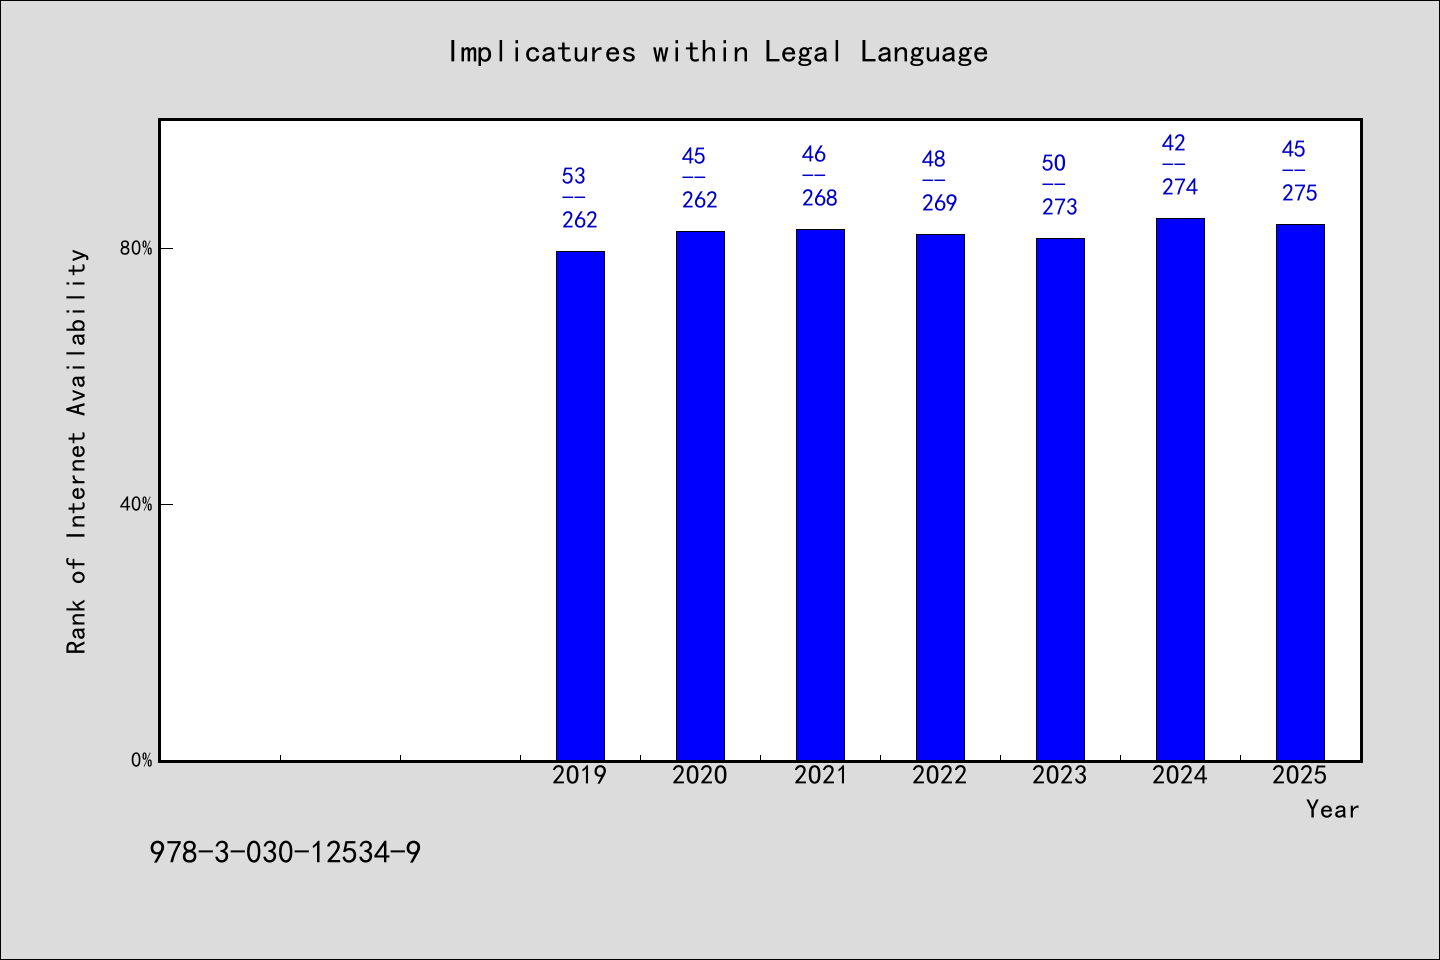Click the 50/273 label above 2023 bar
Image resolution: width=1440 pixels, height=960 pixels.
[x=1060, y=185]
